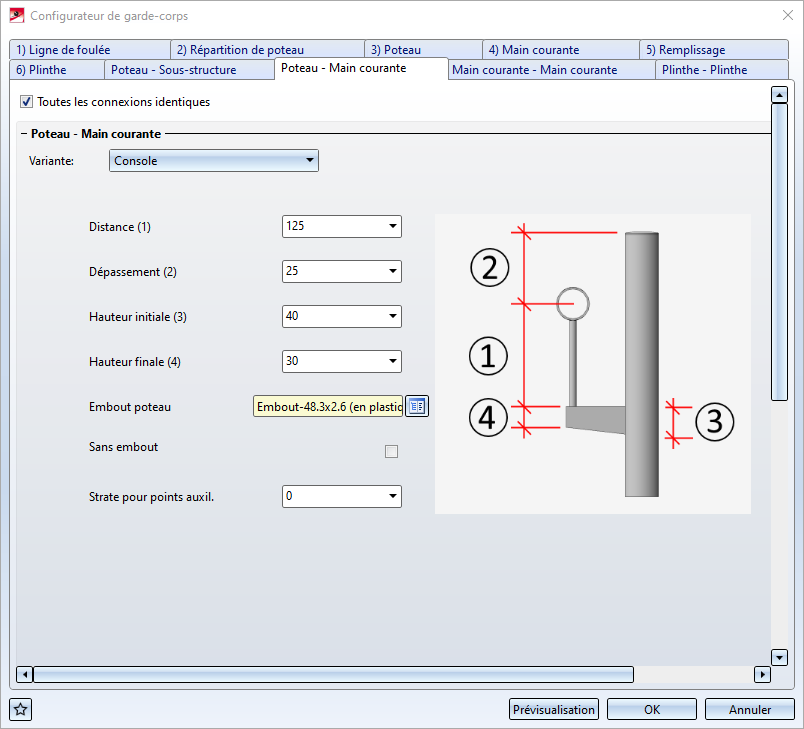Expand the Hauteur initiale (3) dropdown
Viewport: 804px width, 729px height.
(393, 316)
